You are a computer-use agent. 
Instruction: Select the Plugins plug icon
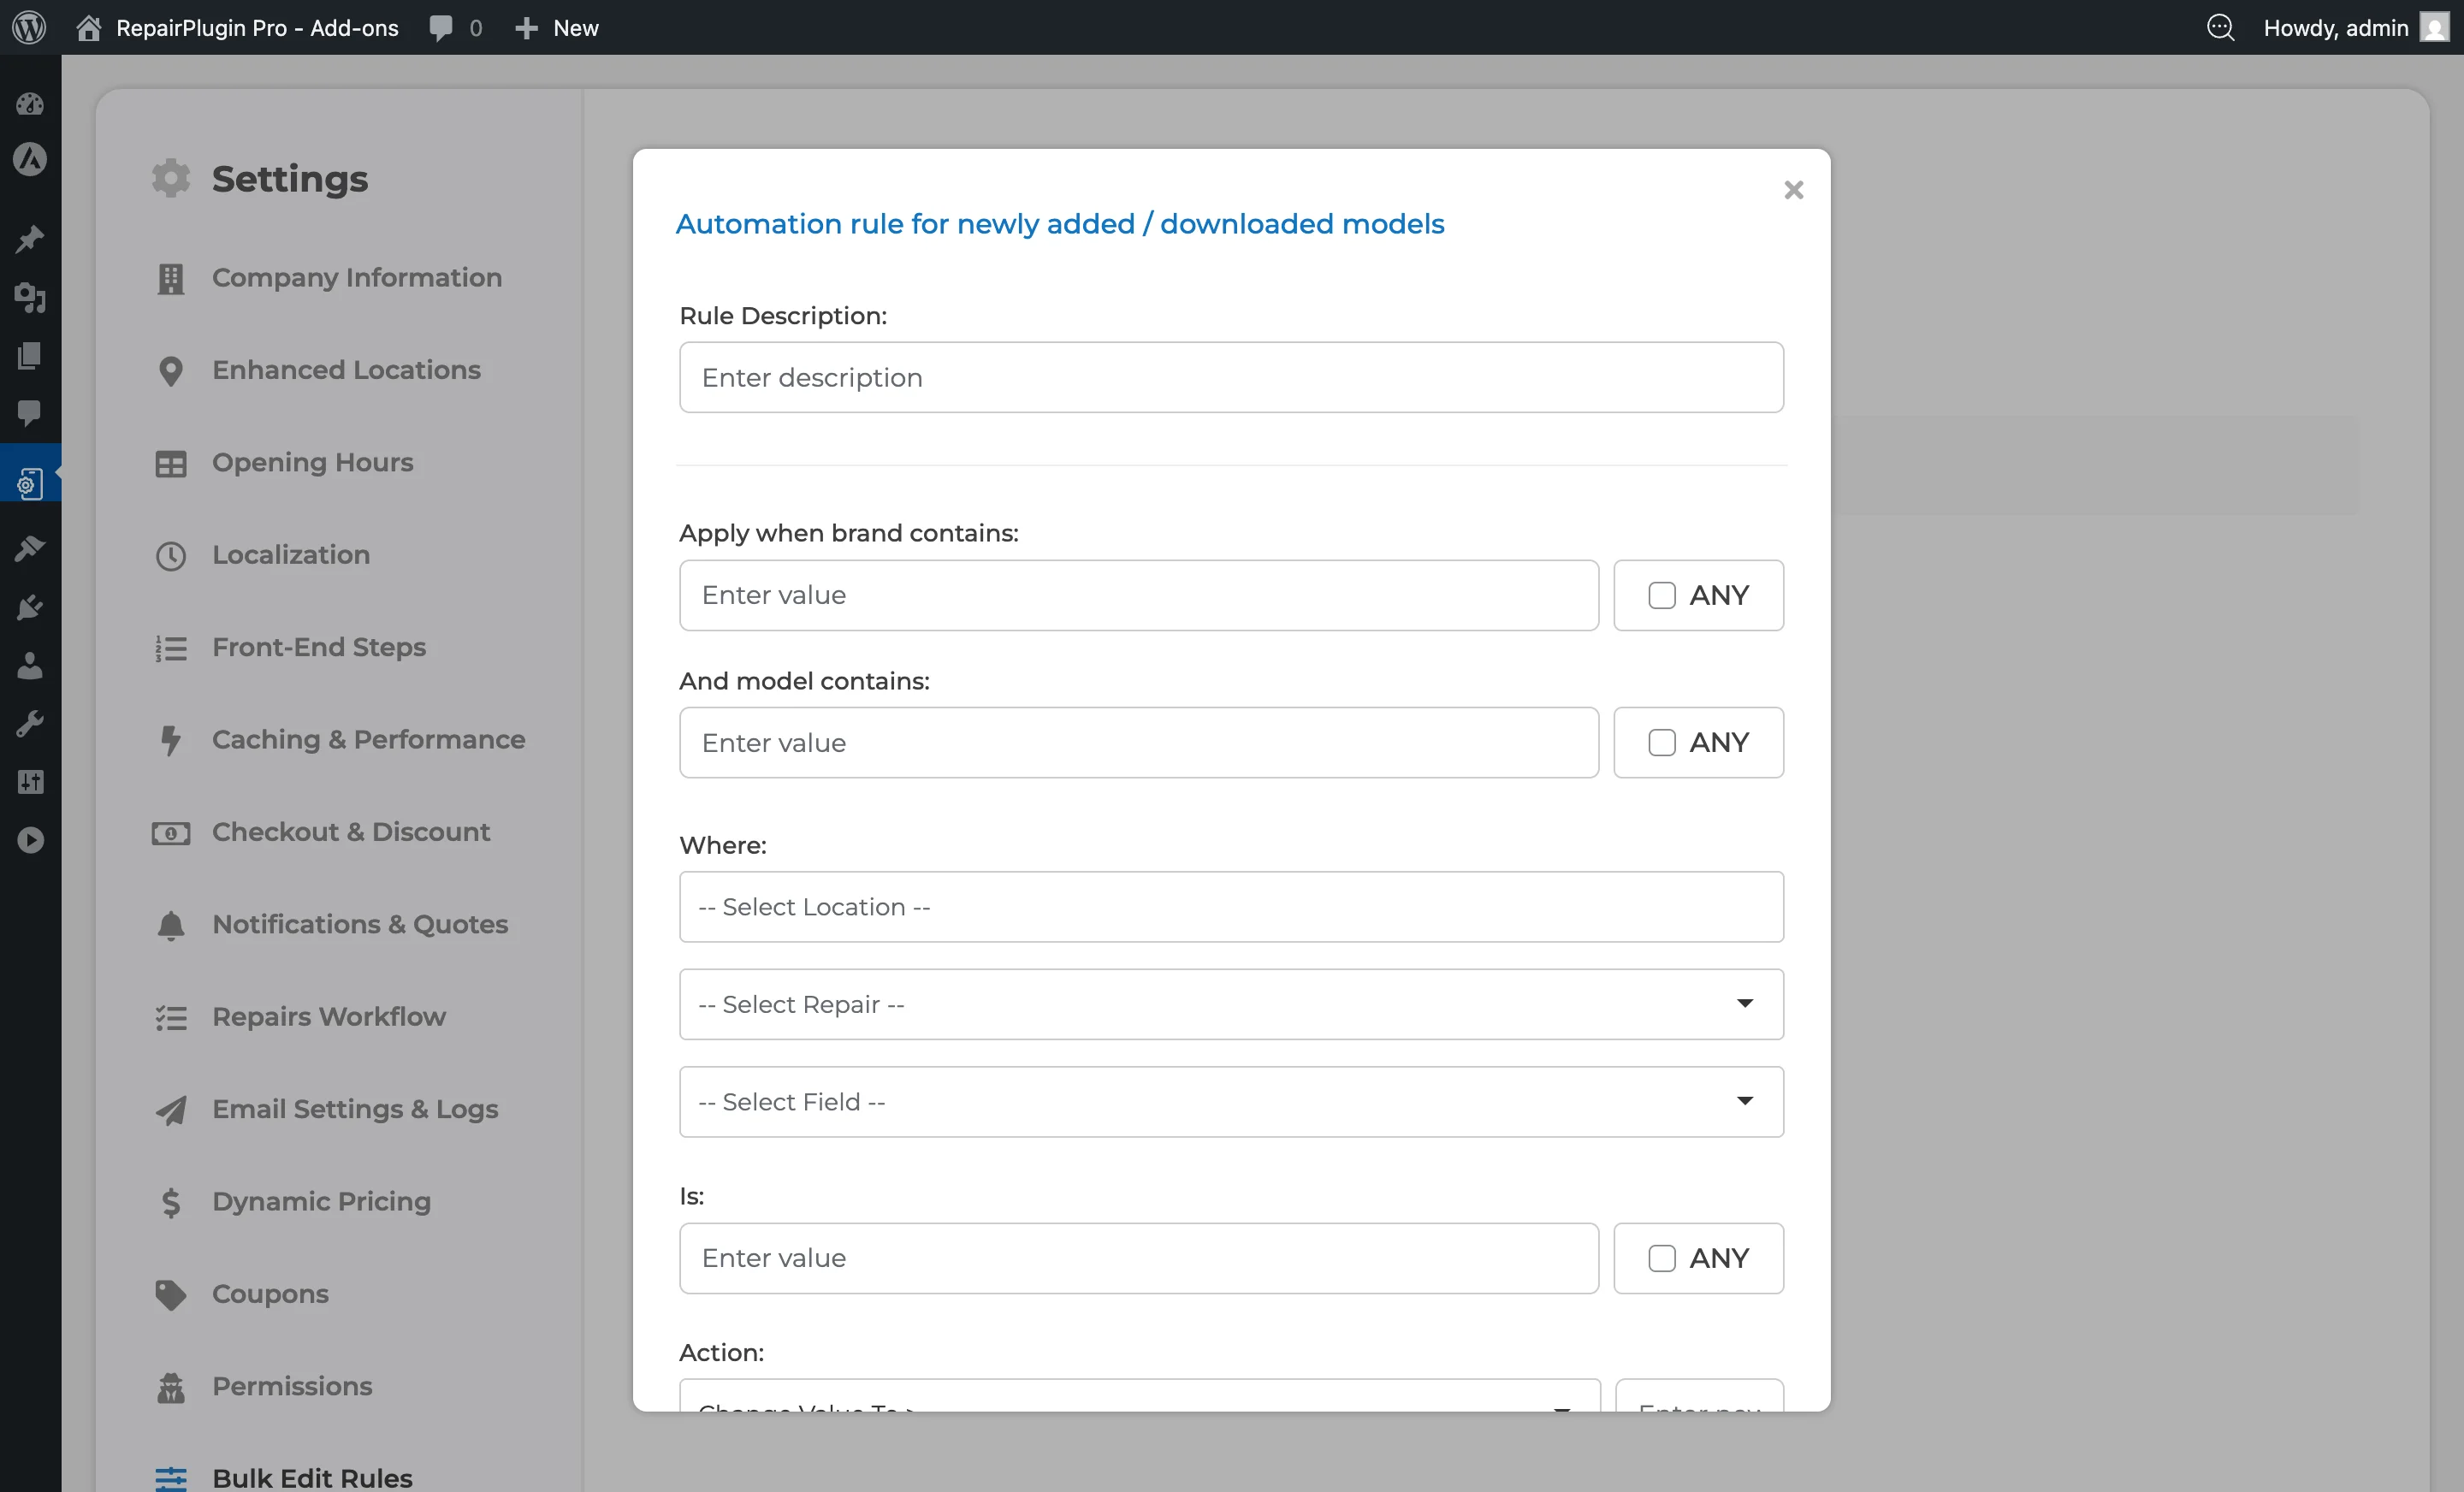(x=31, y=607)
